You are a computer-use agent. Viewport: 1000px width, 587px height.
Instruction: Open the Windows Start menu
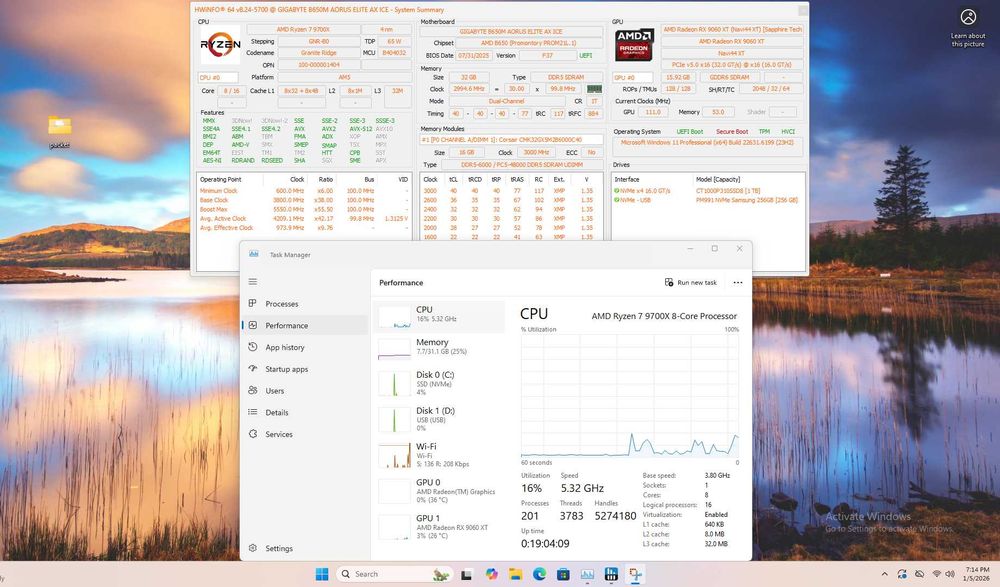pos(322,574)
